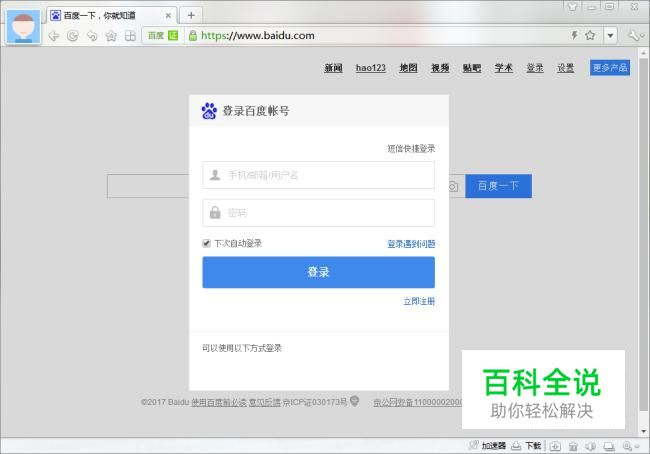Open the 视频 link in top navigation
The height and width of the screenshot is (454, 650).
[x=440, y=68]
